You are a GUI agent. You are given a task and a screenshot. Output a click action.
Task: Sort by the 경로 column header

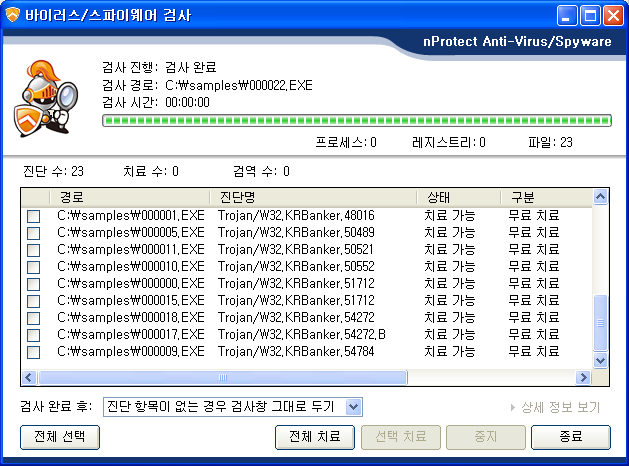click(130, 197)
